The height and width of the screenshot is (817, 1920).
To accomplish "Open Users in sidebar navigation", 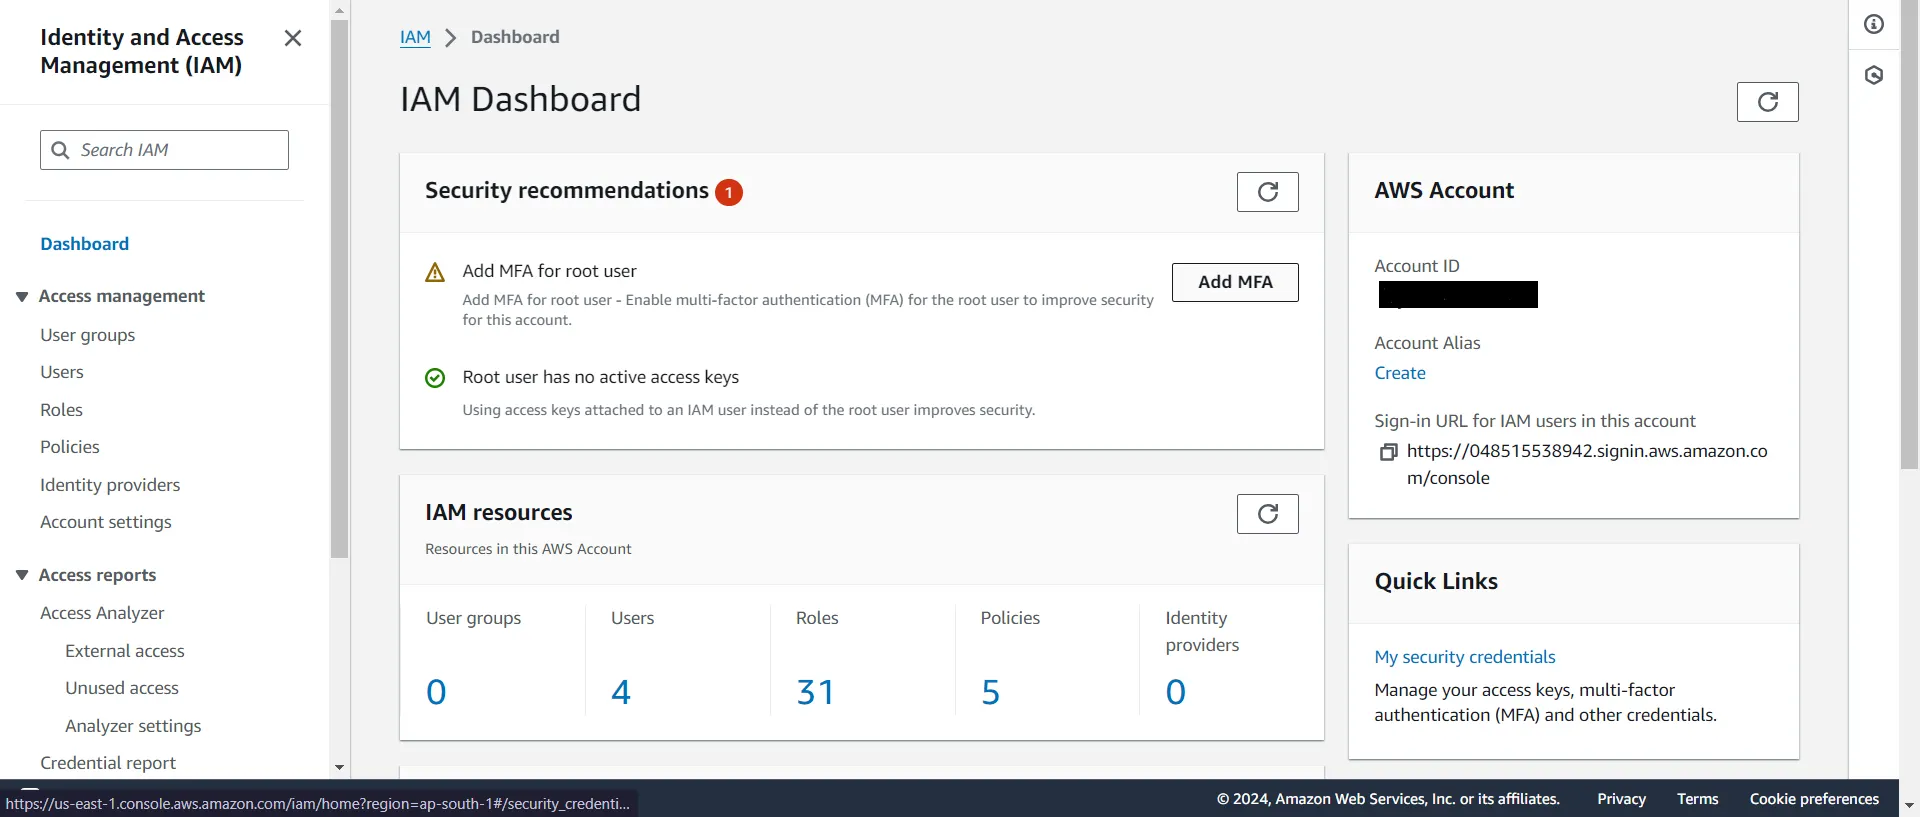I will [62, 372].
